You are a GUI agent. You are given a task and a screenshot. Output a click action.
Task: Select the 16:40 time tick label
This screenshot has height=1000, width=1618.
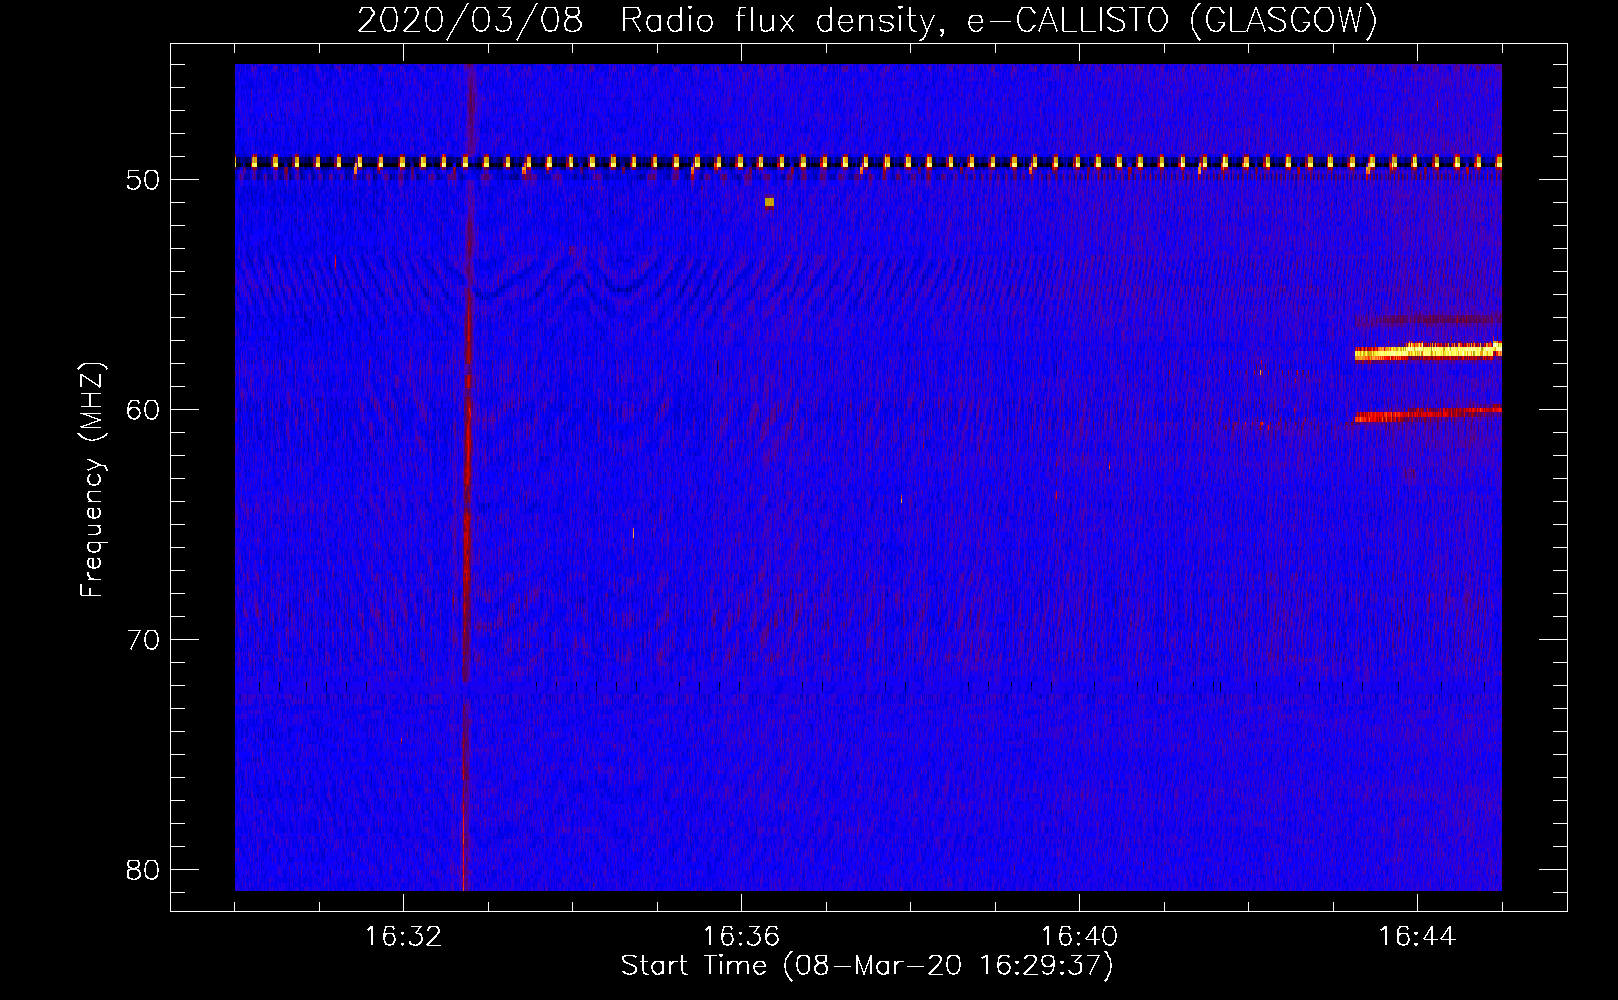1079,937
